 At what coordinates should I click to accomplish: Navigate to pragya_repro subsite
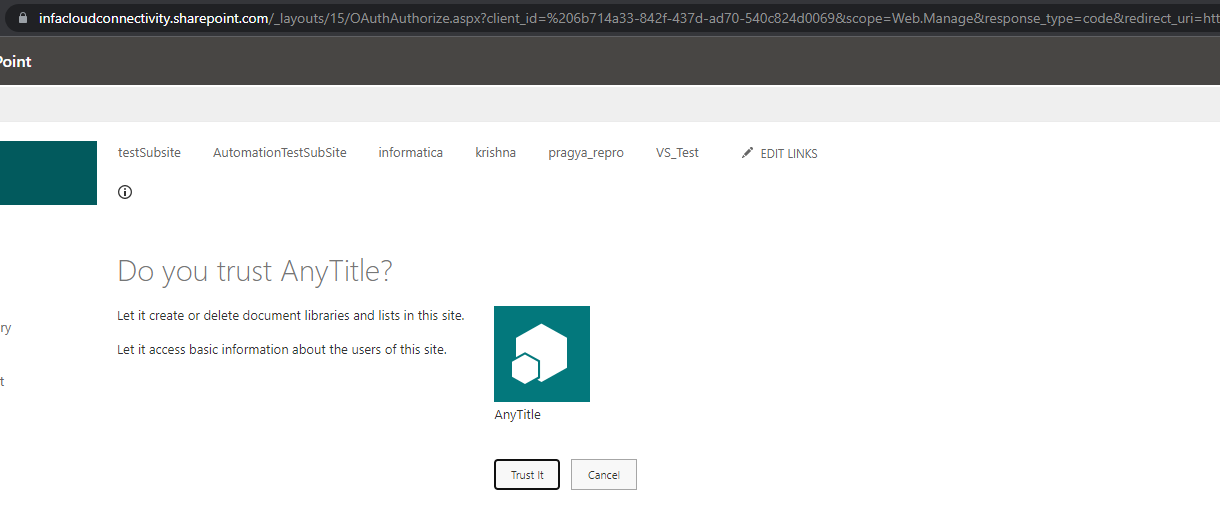click(586, 153)
